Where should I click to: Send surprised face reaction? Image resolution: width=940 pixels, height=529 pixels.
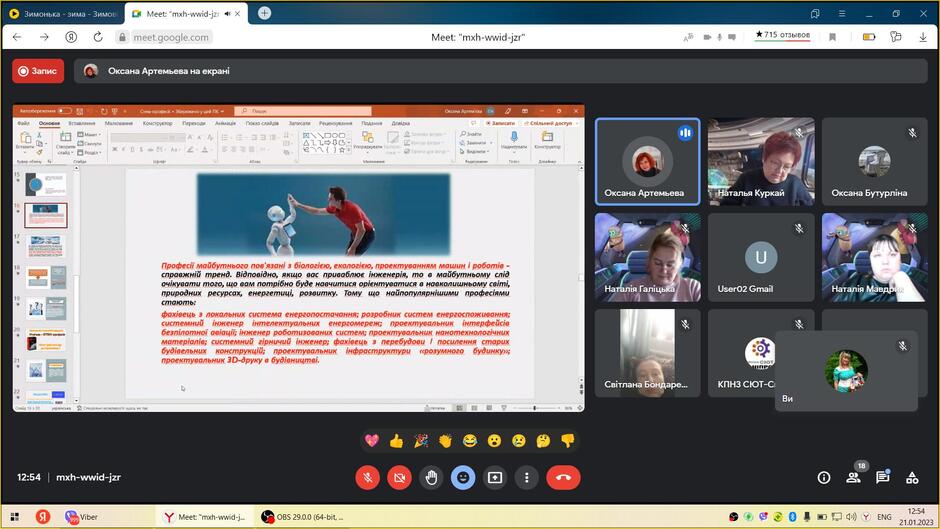[494, 441]
